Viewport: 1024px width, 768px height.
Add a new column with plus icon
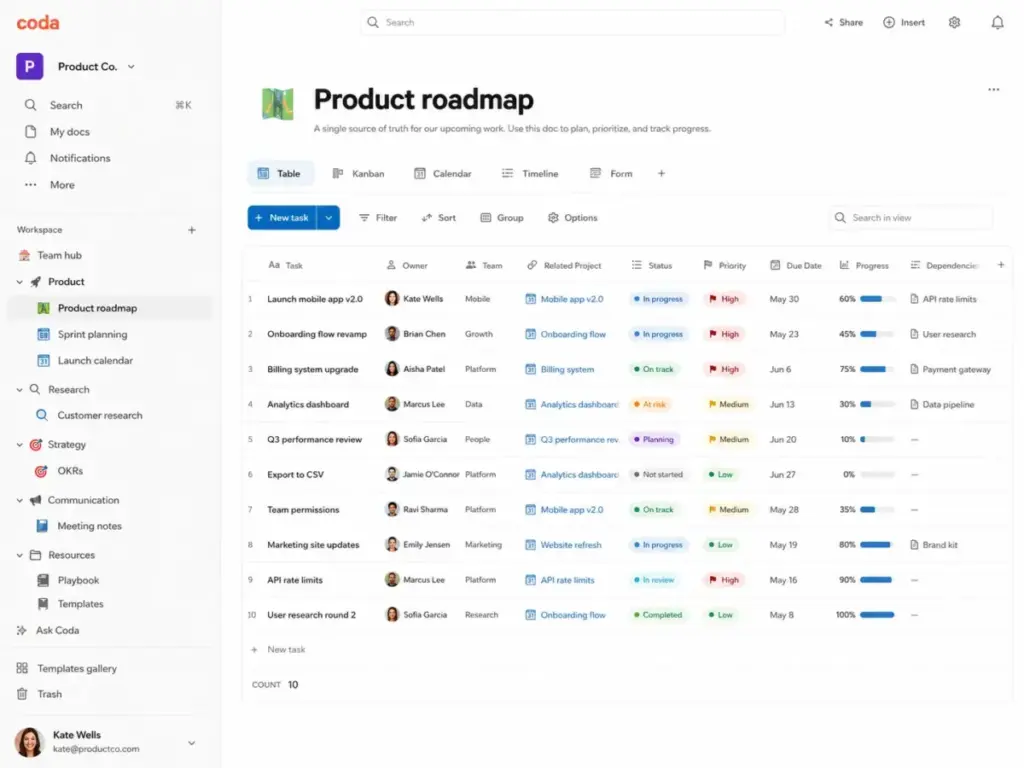(1000, 264)
